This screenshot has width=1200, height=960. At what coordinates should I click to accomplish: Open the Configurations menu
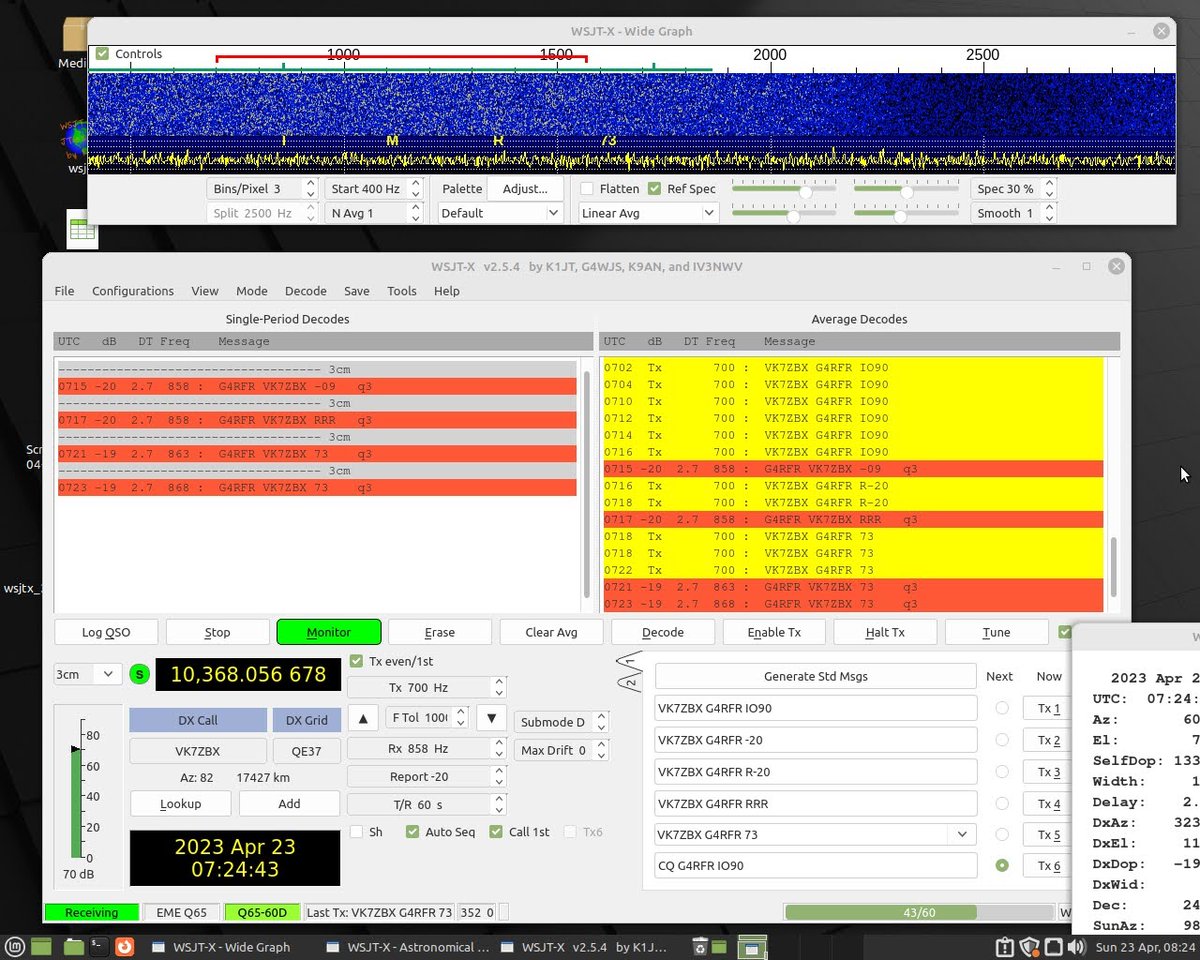(133, 291)
